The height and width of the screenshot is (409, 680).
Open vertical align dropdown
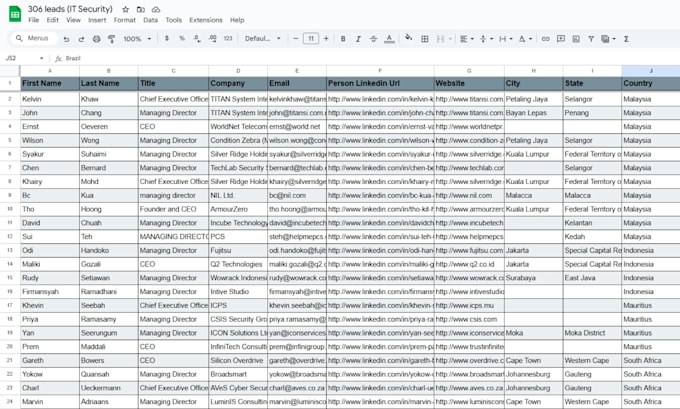486,39
